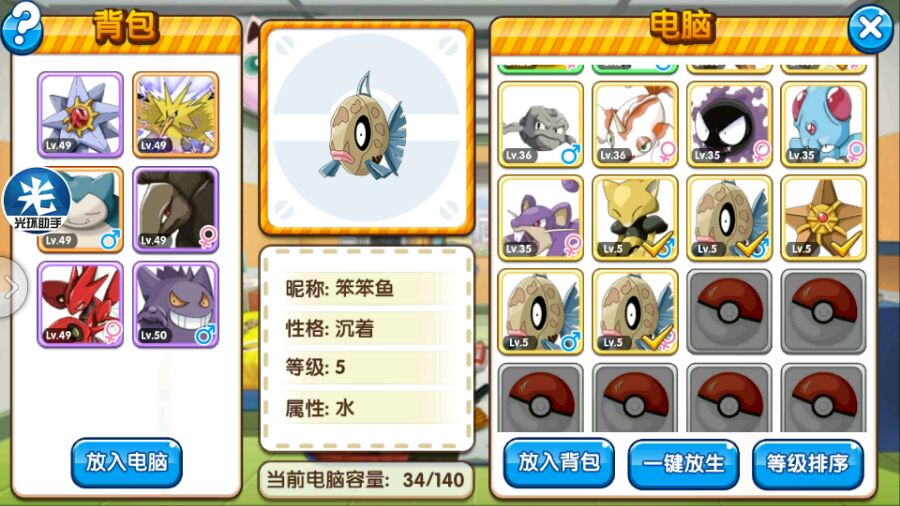The height and width of the screenshot is (506, 900).
Task: Select the red Scizor Lv.49 slot
Action: coord(80,305)
